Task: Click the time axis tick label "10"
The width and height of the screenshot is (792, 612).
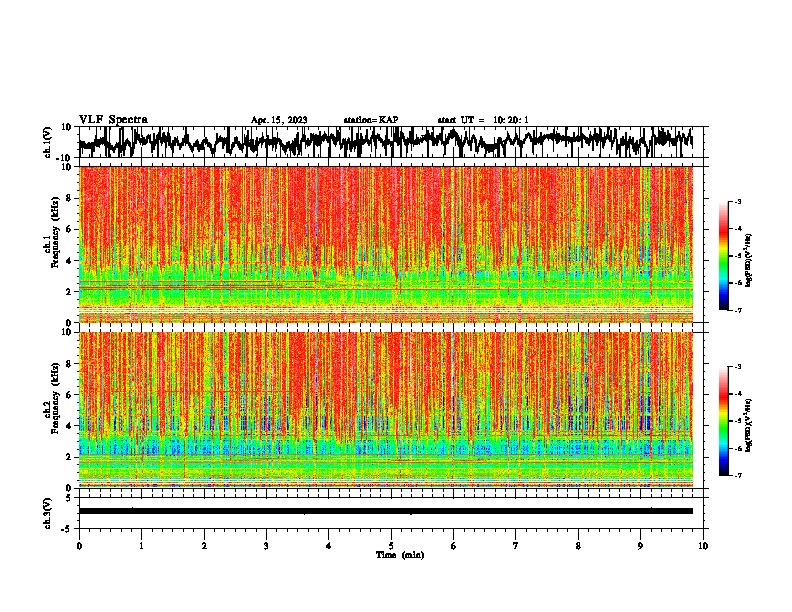Action: [x=703, y=546]
